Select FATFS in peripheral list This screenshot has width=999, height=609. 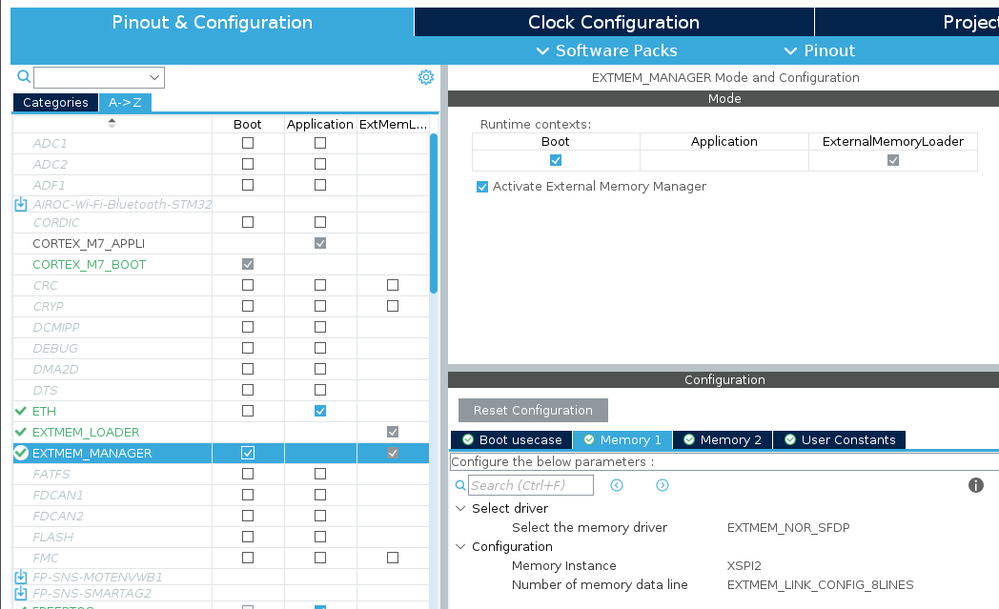(51, 474)
